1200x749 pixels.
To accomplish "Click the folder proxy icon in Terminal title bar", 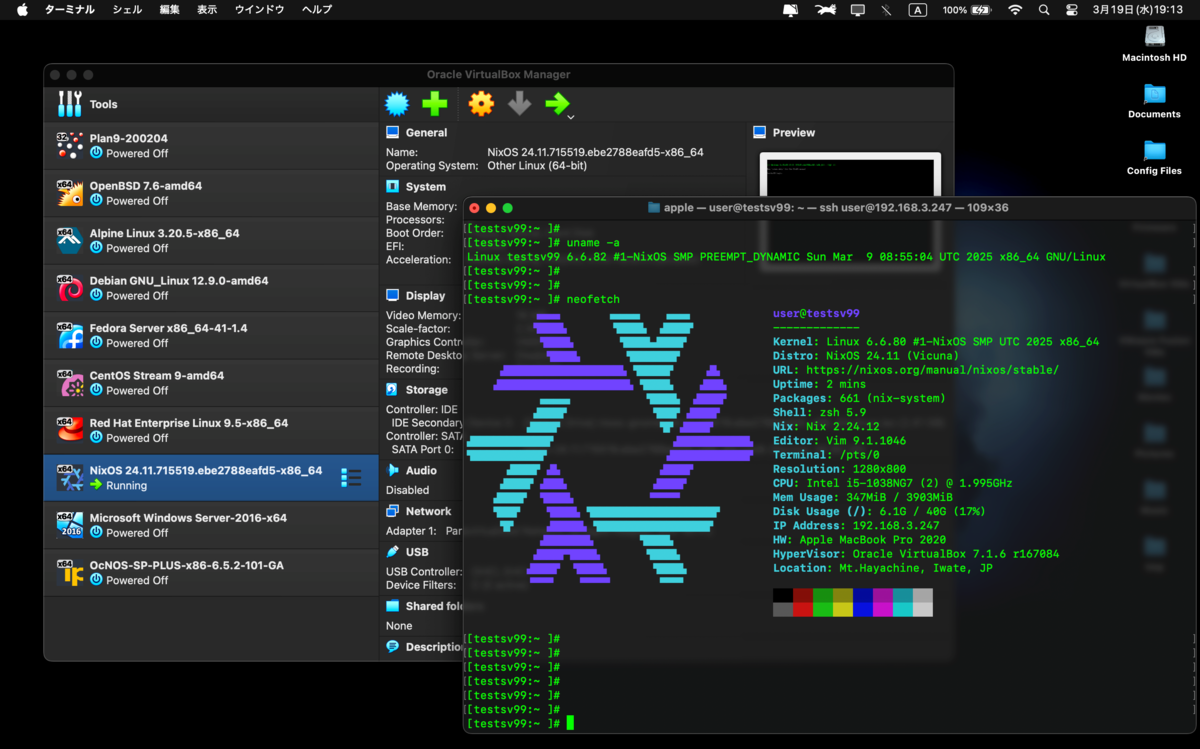I will pos(654,208).
